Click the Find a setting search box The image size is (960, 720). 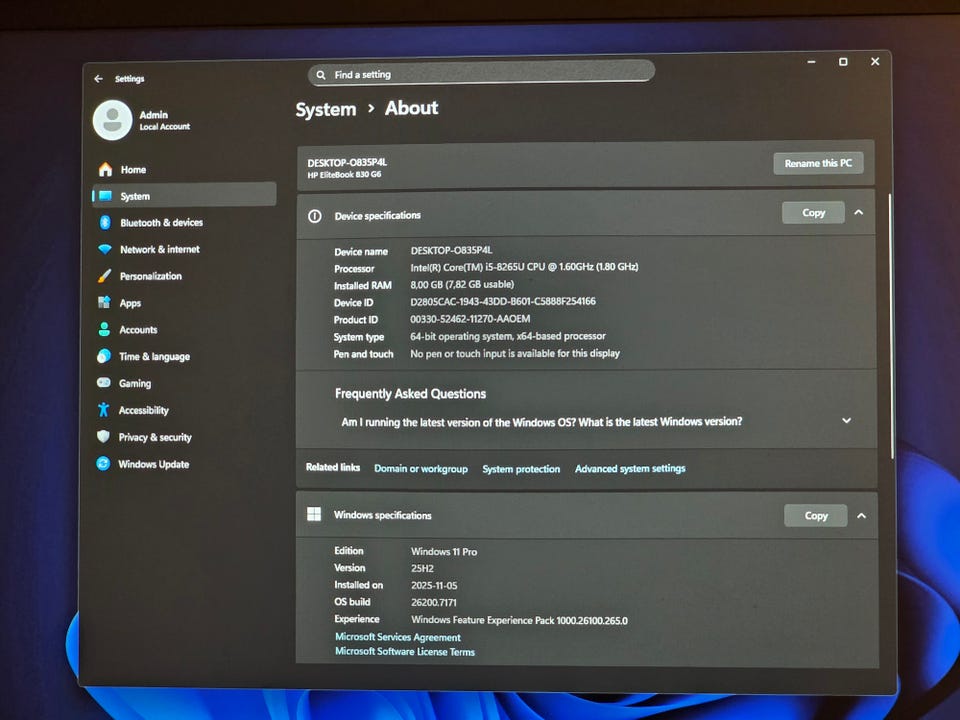(481, 74)
